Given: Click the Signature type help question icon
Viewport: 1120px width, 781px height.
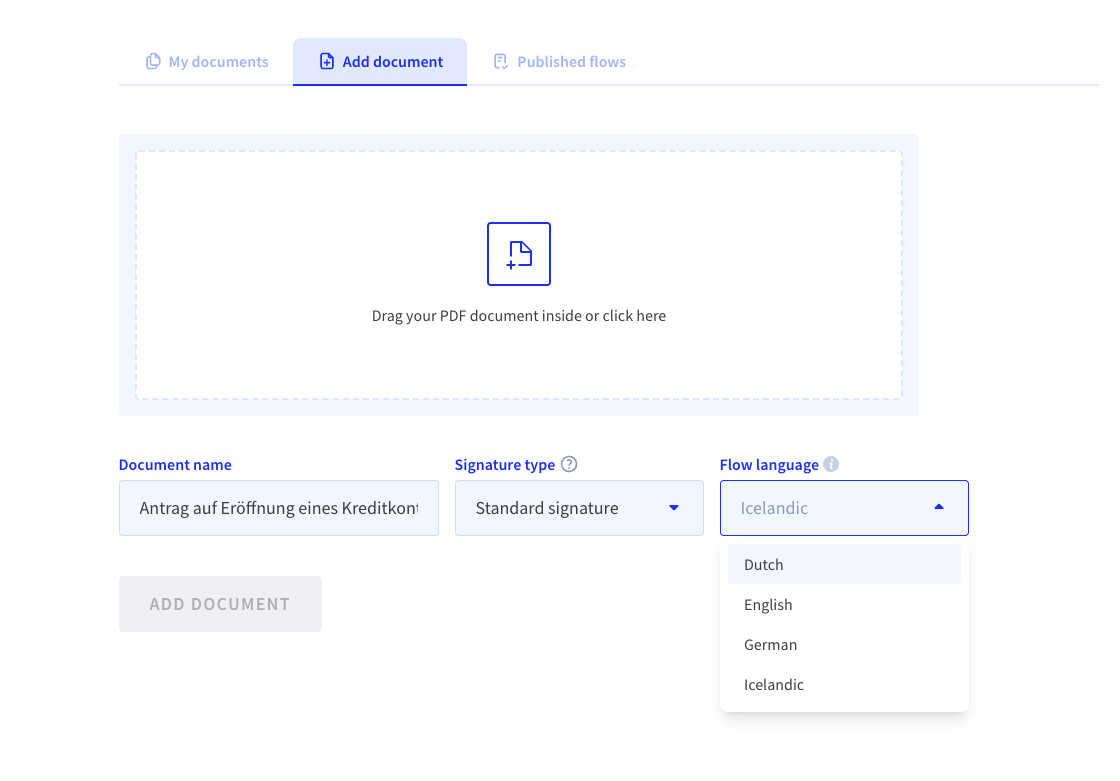Looking at the screenshot, I should [x=569, y=464].
